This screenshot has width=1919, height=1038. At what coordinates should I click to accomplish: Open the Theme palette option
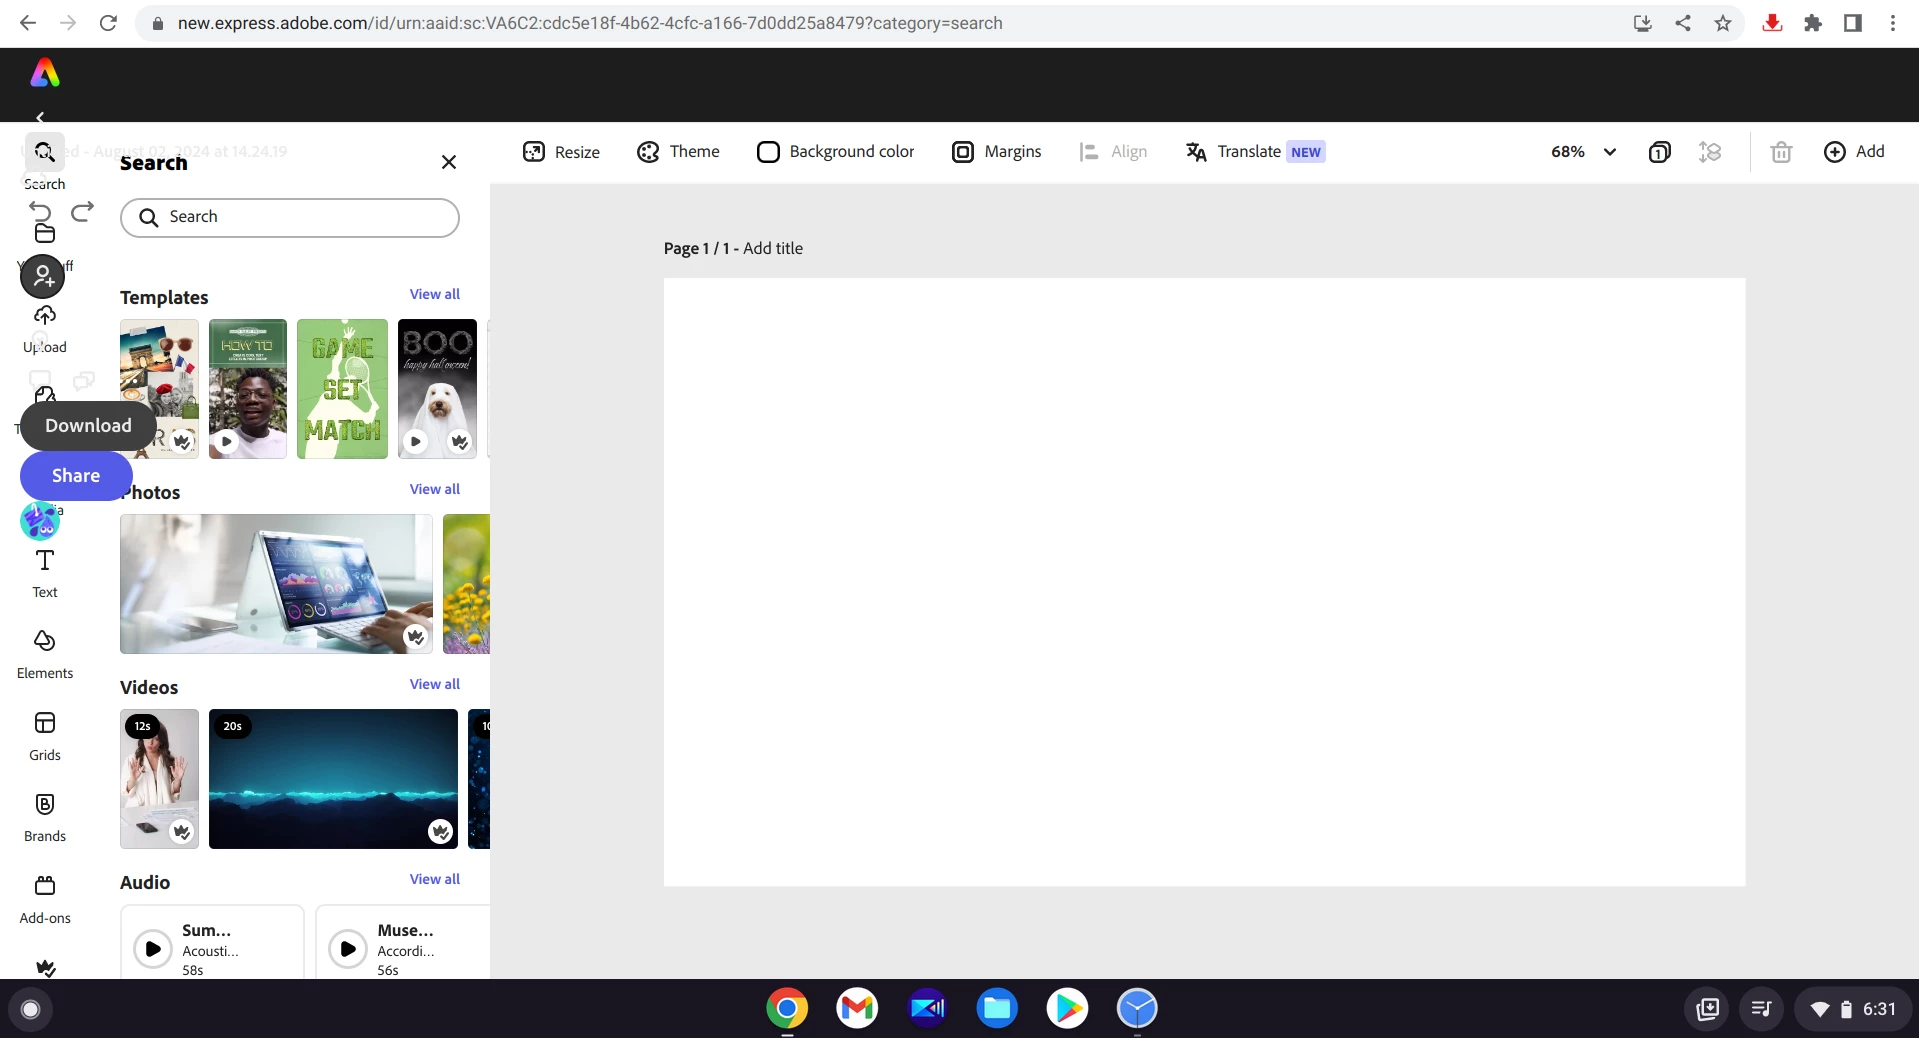click(678, 152)
